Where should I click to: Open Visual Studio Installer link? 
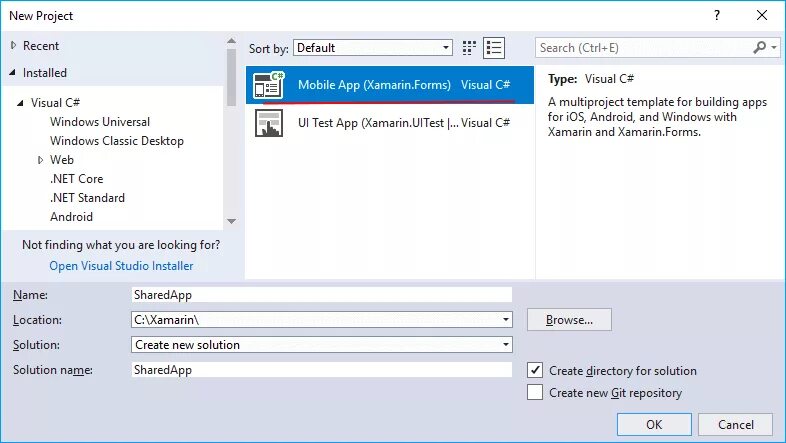[x=121, y=266]
